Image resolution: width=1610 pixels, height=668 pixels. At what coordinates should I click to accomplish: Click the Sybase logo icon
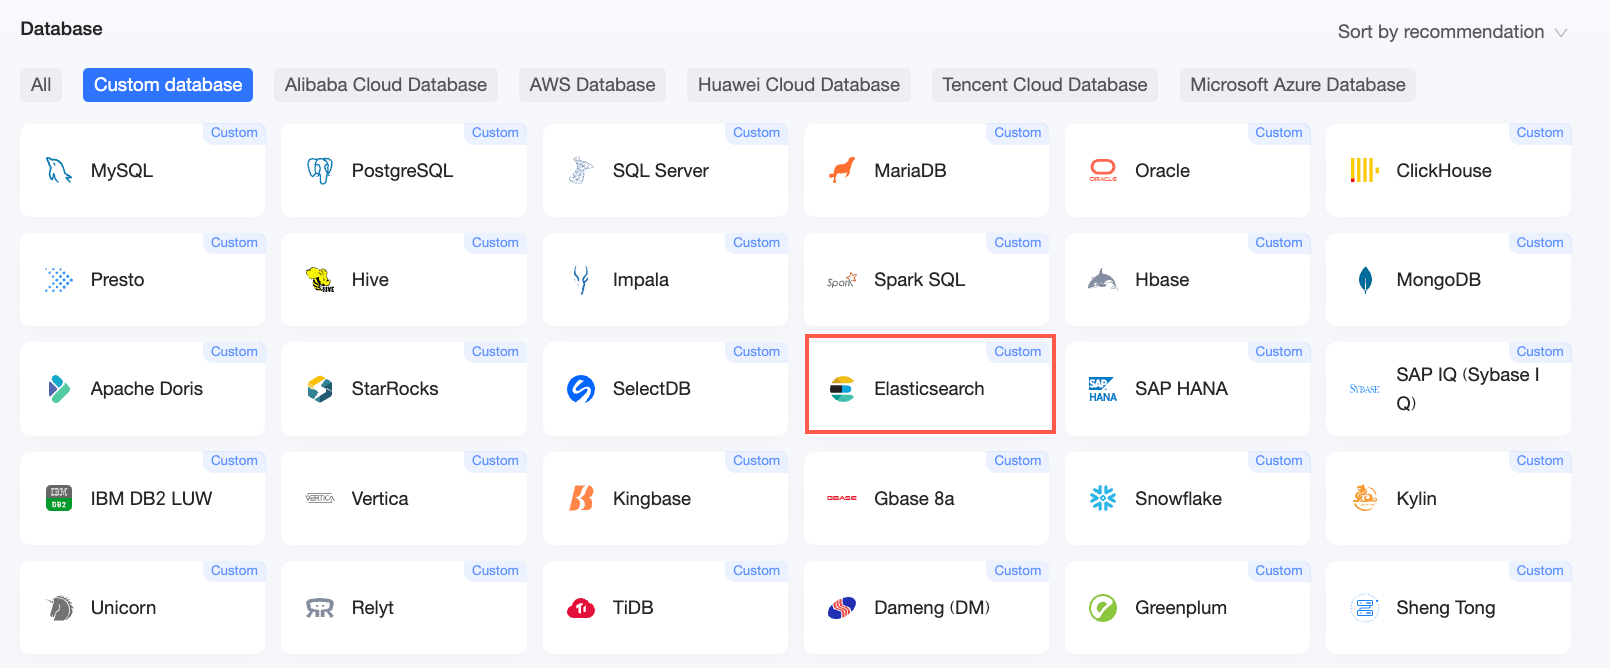click(x=1364, y=389)
